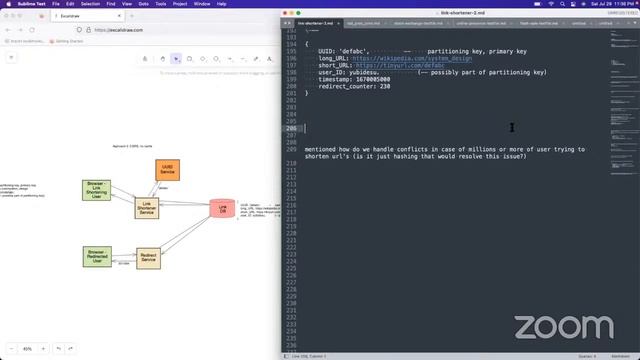Select the Redirect Service box
This screenshot has height=360, width=640.
click(x=148, y=258)
